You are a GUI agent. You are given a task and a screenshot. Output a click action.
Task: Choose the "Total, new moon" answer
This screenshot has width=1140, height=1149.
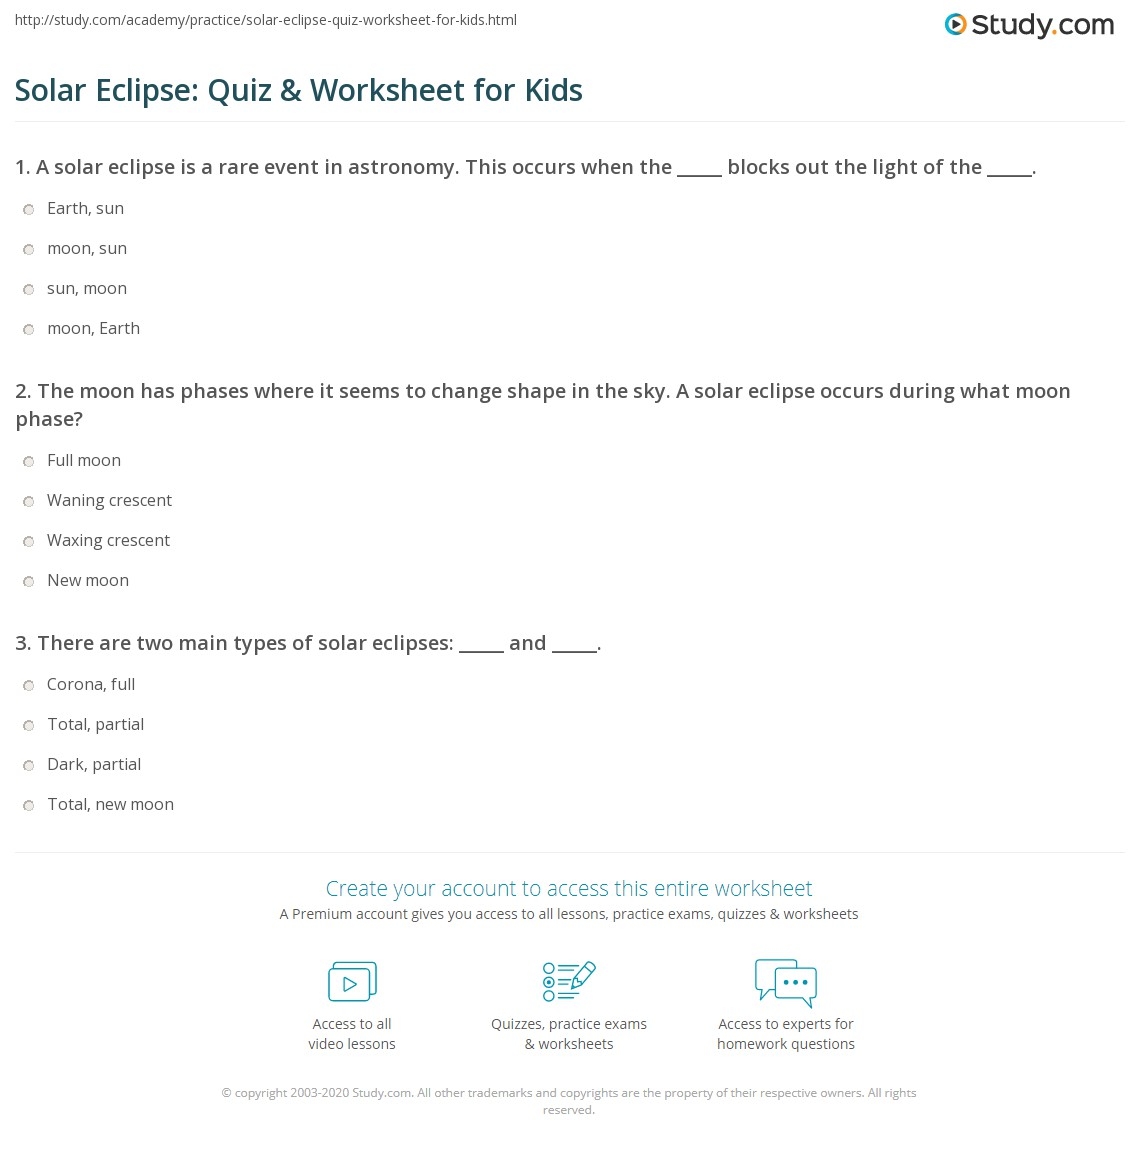click(x=29, y=806)
